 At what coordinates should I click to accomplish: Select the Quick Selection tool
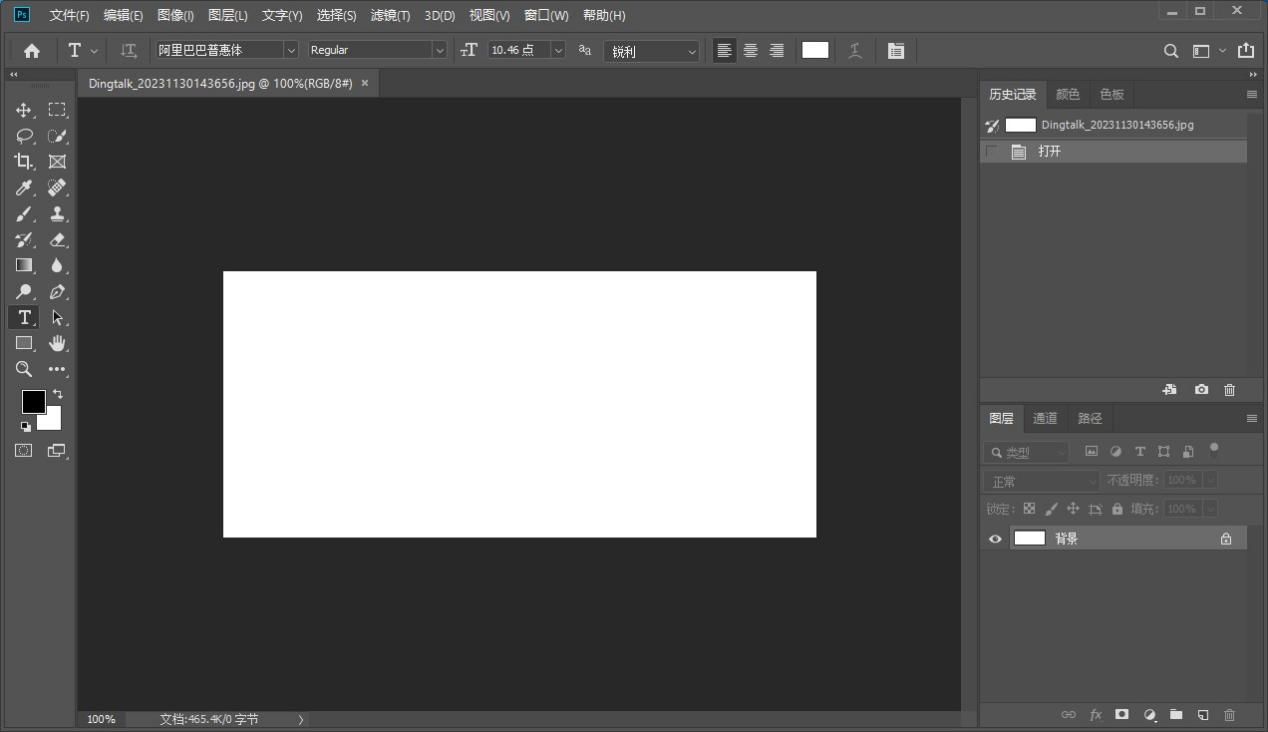coord(57,136)
